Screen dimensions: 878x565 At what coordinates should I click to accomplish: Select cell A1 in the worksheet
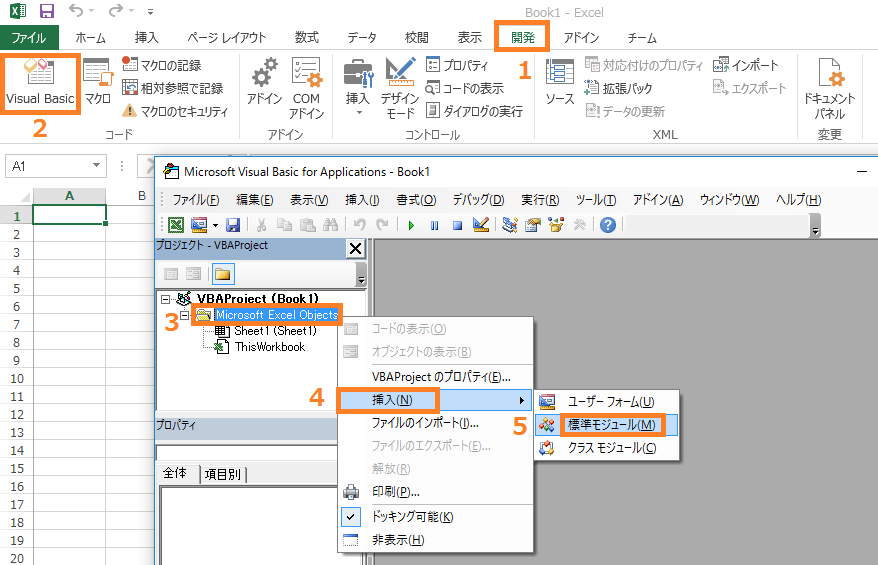(x=69, y=215)
